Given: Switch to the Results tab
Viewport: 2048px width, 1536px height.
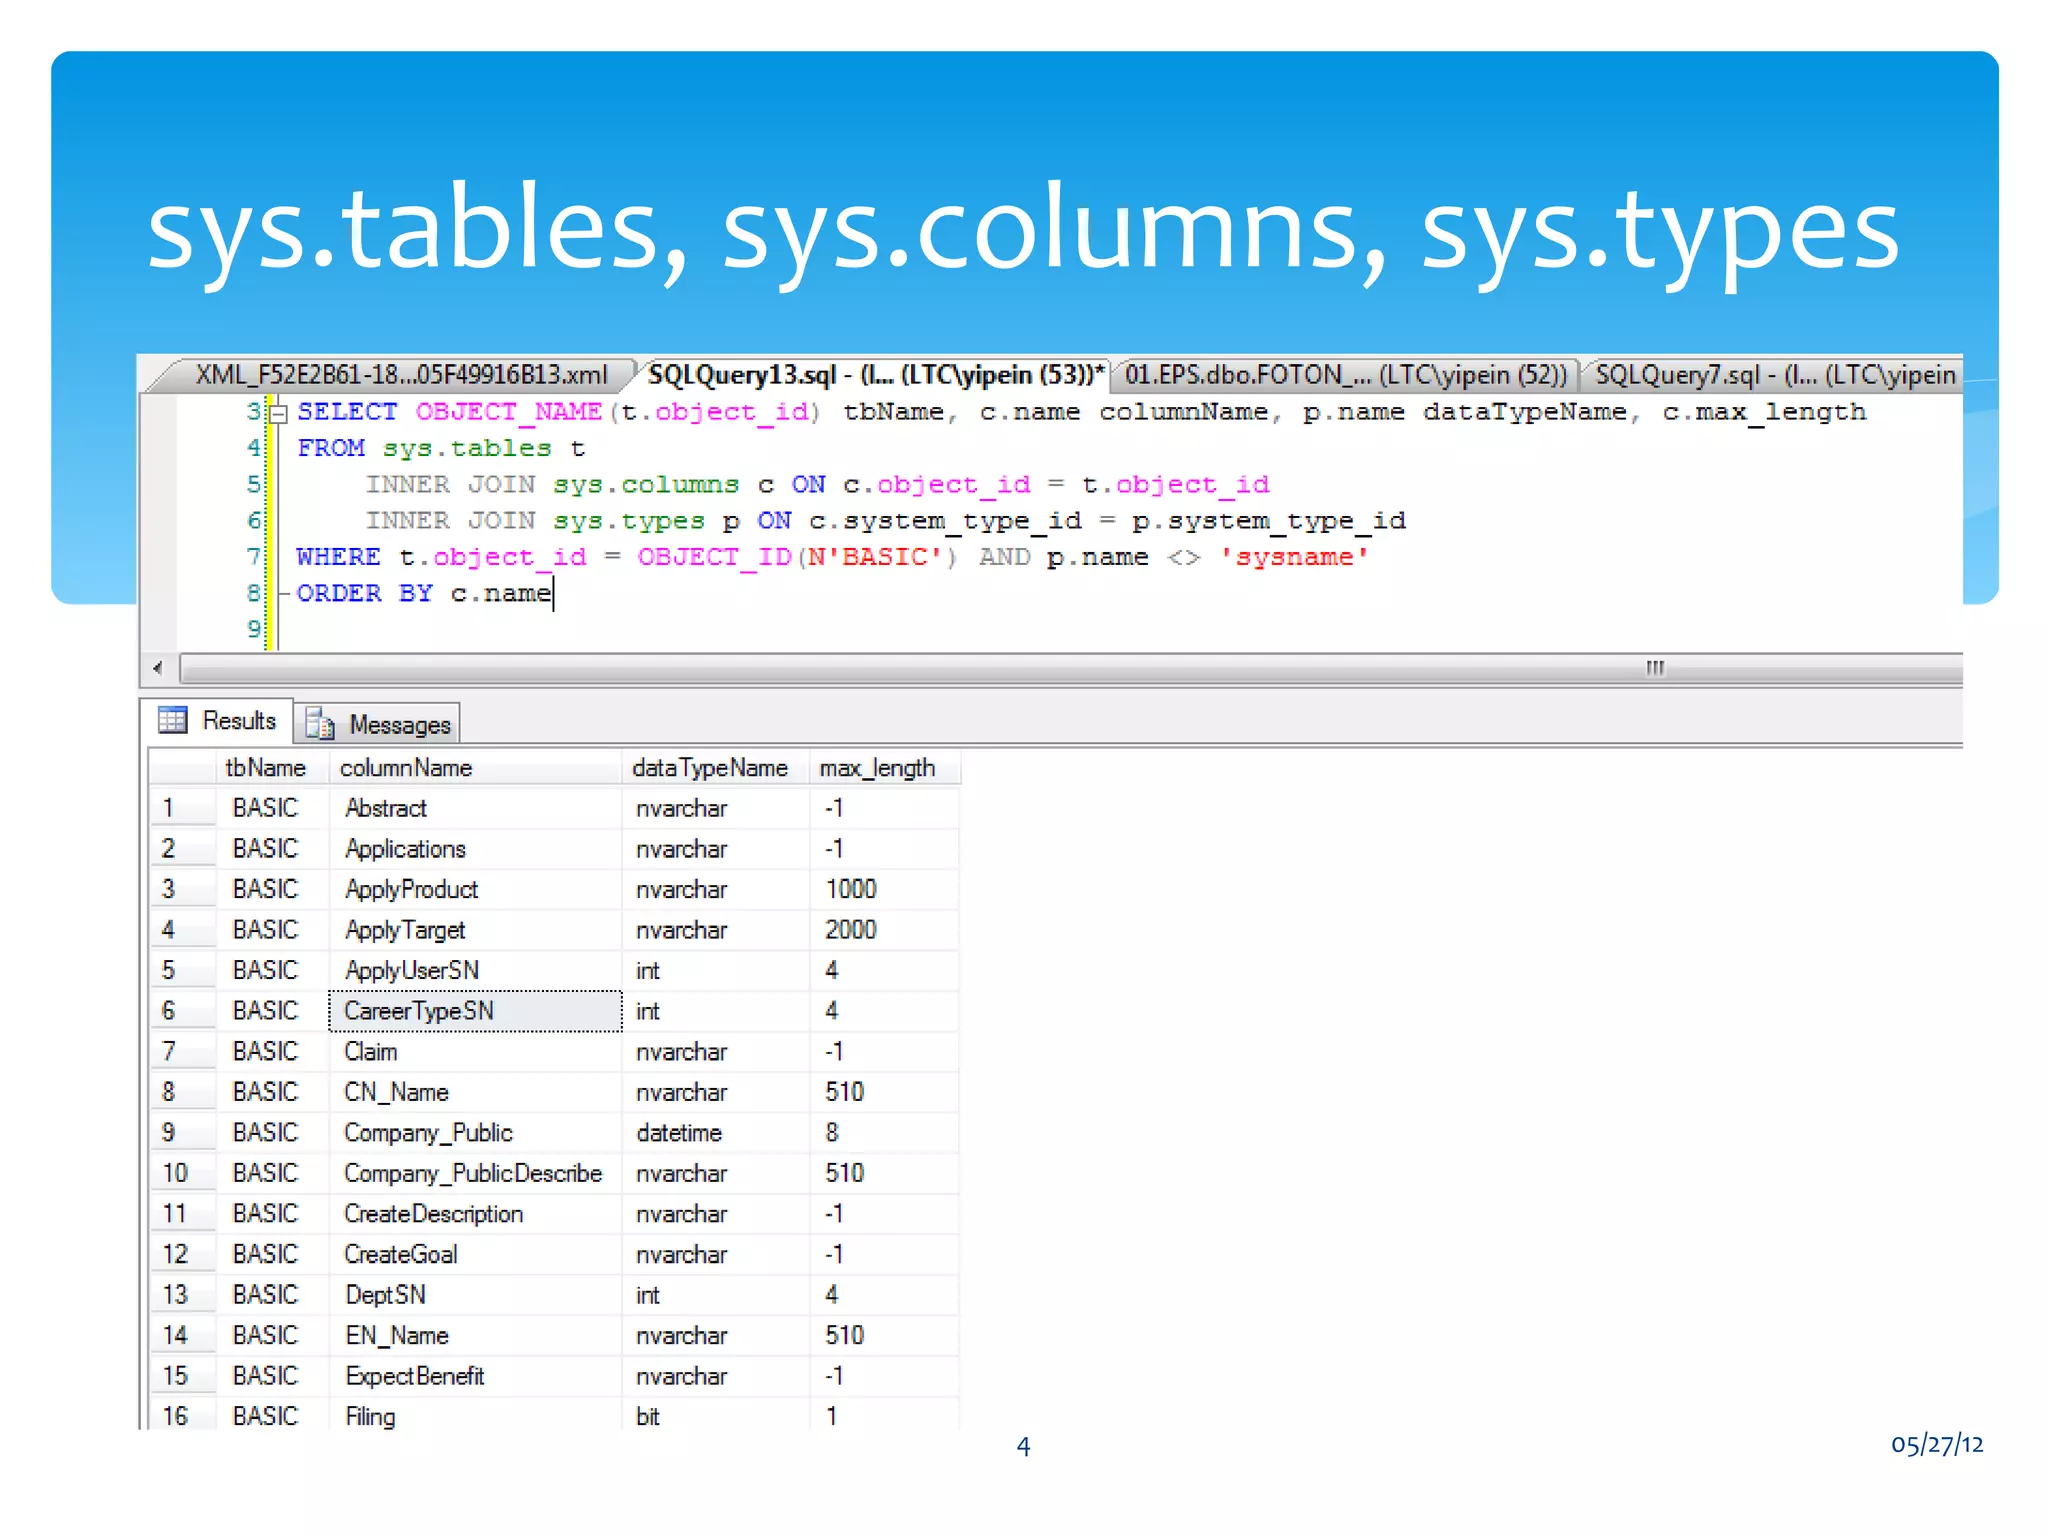Looking at the screenshot, I should [x=238, y=720].
